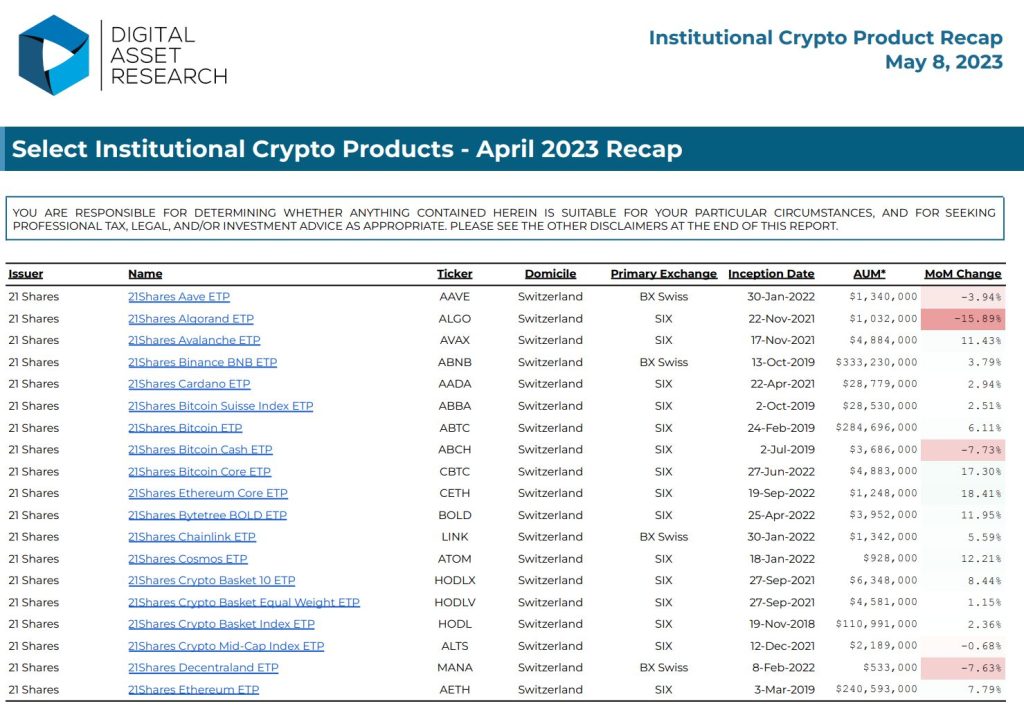The height and width of the screenshot is (717, 1024).
Task: Open the 21Shares Bytetree BOLD ETP link
Action: [208, 515]
